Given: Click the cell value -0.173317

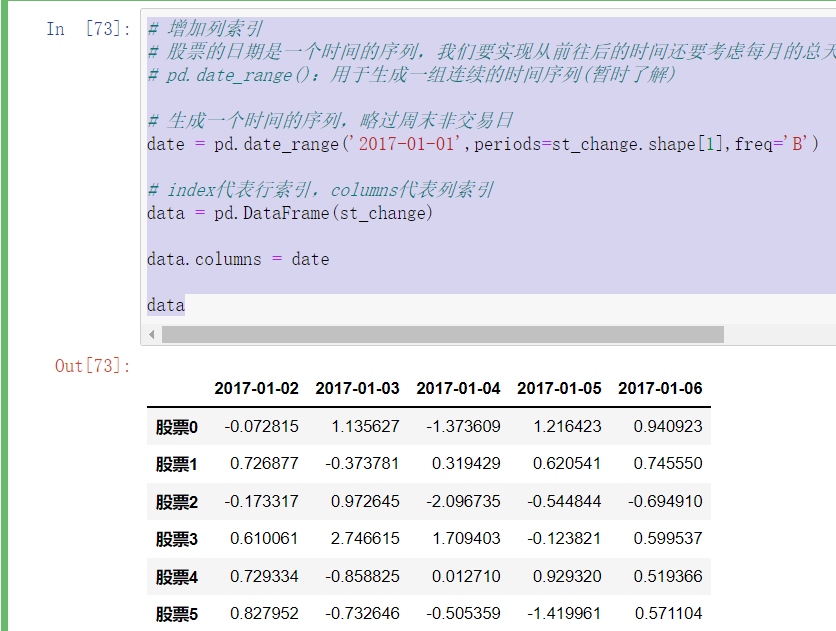Looking at the screenshot, I should 261,501.
